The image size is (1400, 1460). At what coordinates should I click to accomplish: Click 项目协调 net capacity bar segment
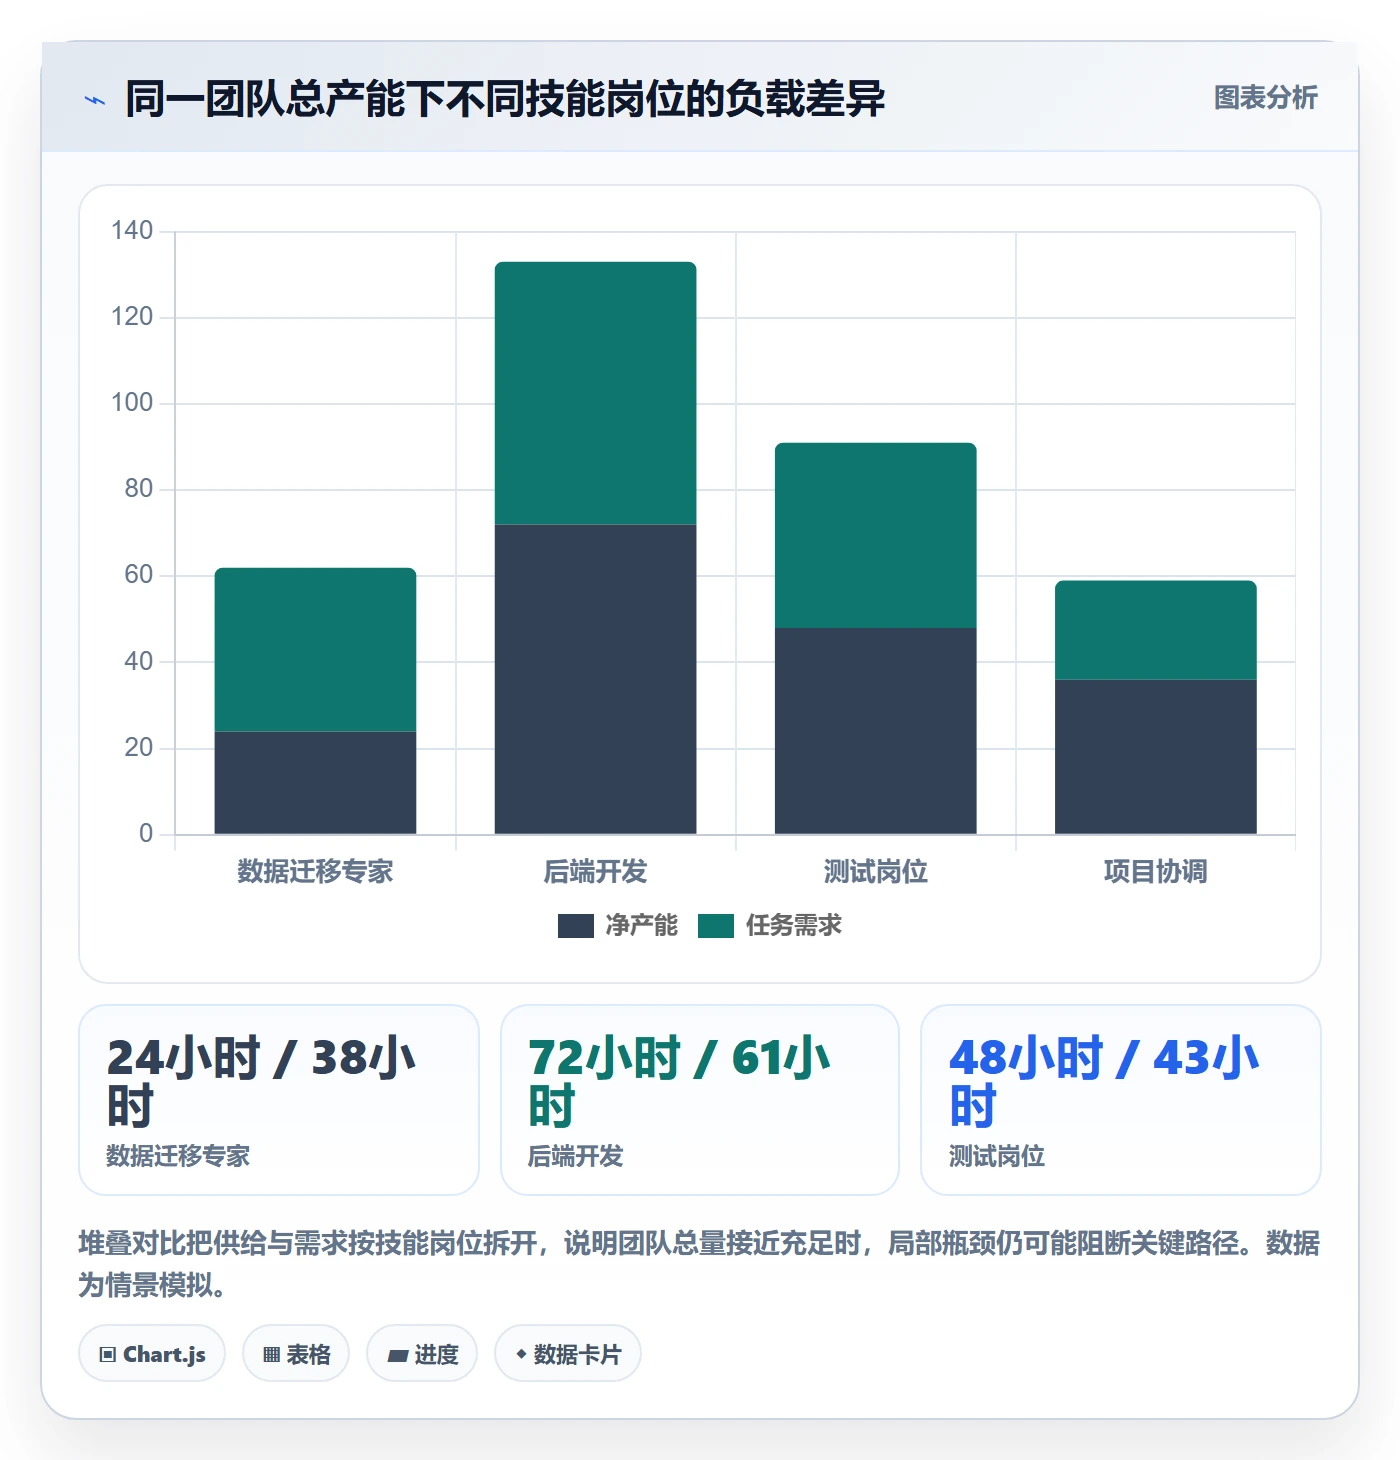click(1155, 757)
